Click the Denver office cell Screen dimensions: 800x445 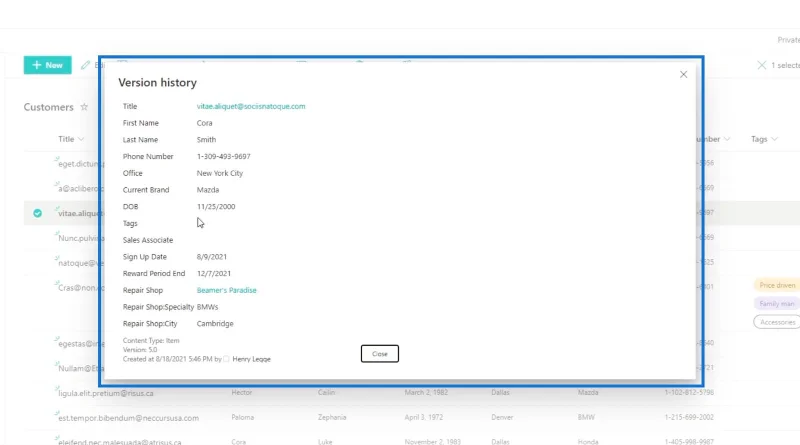[502, 417]
